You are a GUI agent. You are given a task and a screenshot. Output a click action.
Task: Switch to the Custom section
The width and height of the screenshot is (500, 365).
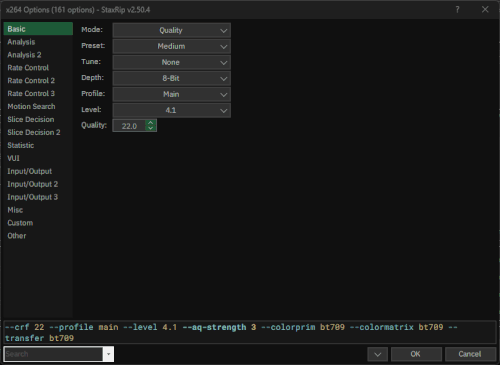pyautogui.click(x=38, y=223)
